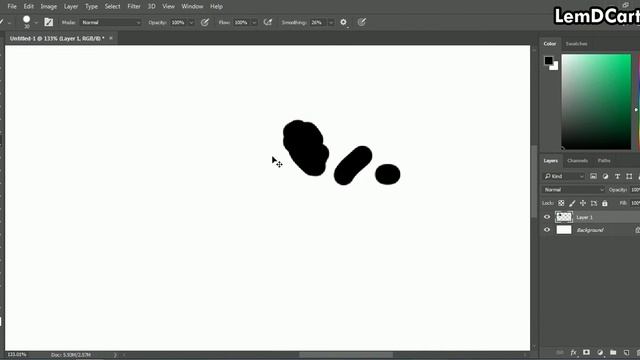Screen dimensions: 640x360
Task: Open the Type menu
Action: 91,7
